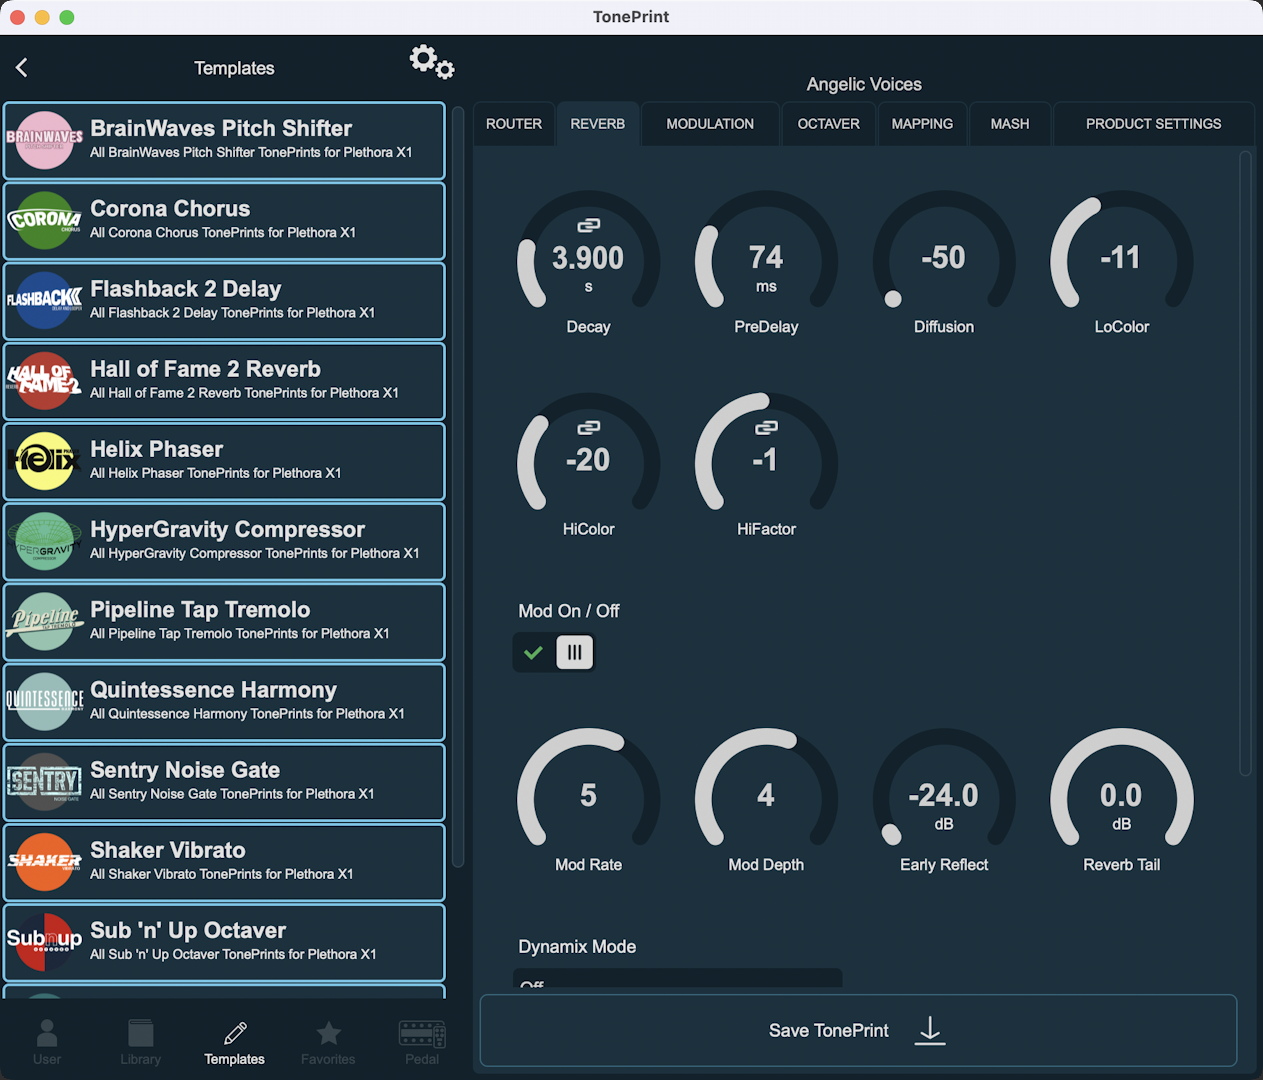This screenshot has width=1263, height=1080.
Task: Click the download arrow beside Save TonePrint
Action: pos(930,1030)
